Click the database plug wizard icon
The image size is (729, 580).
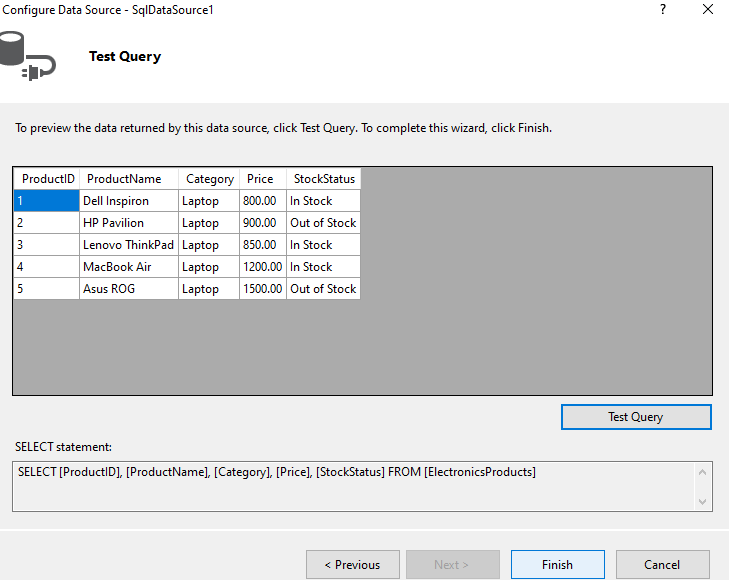pos(27,56)
